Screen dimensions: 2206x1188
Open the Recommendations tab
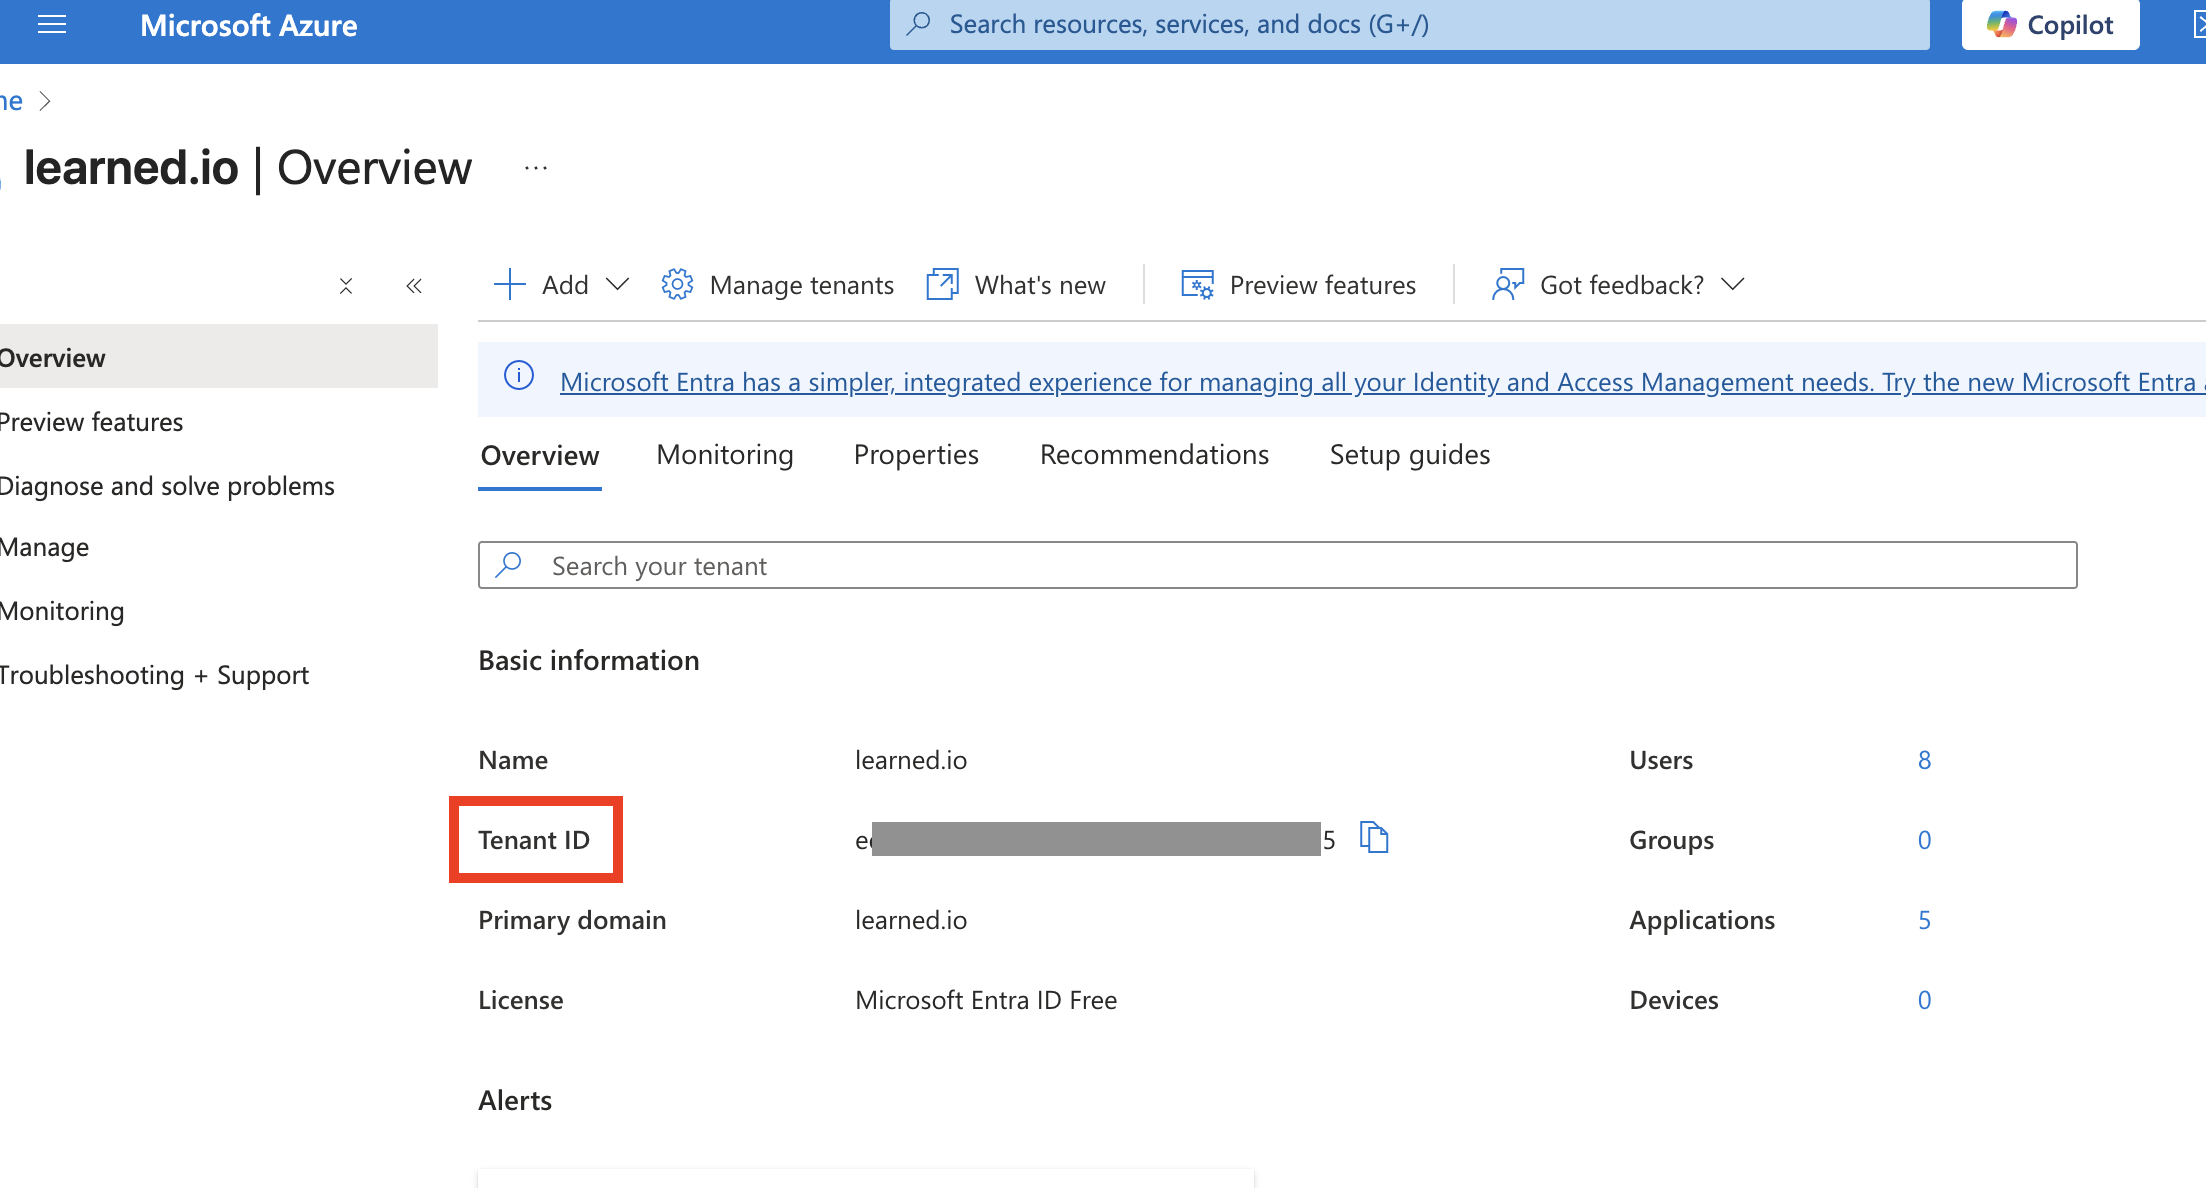click(1154, 455)
